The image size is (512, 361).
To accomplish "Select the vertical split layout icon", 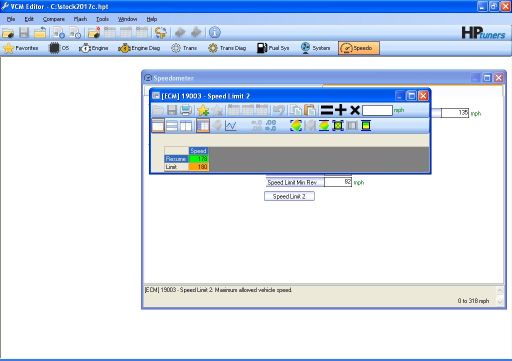I will tap(186, 126).
